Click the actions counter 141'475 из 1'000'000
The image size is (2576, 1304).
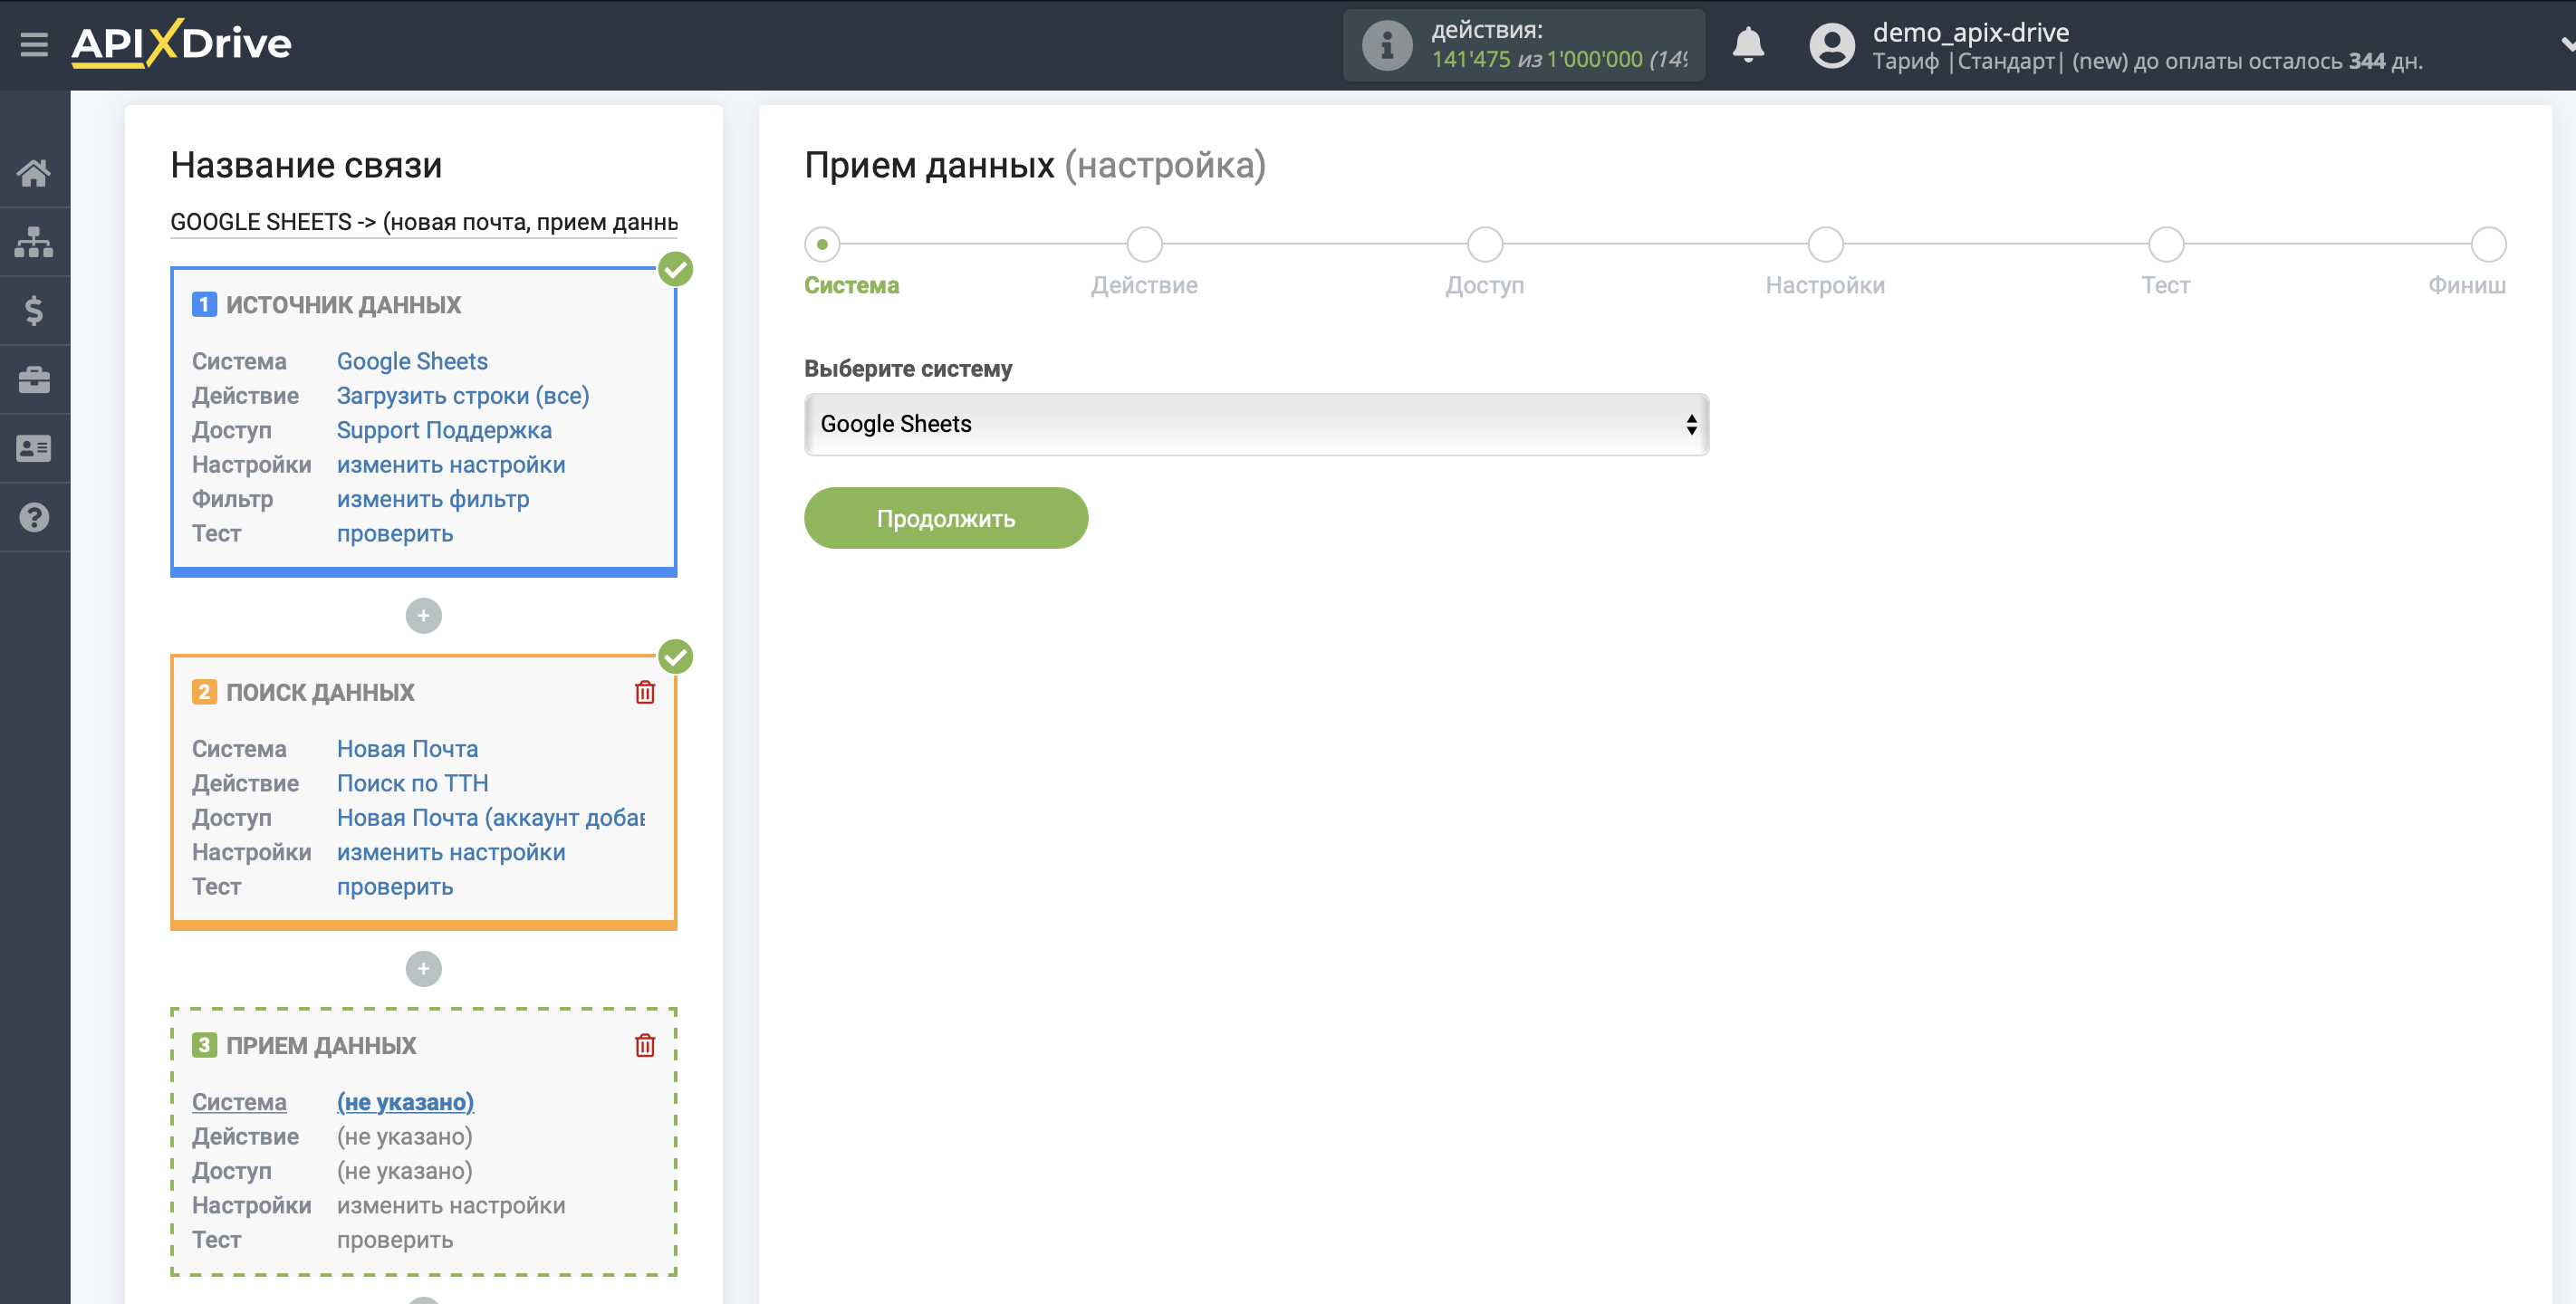point(1559,60)
